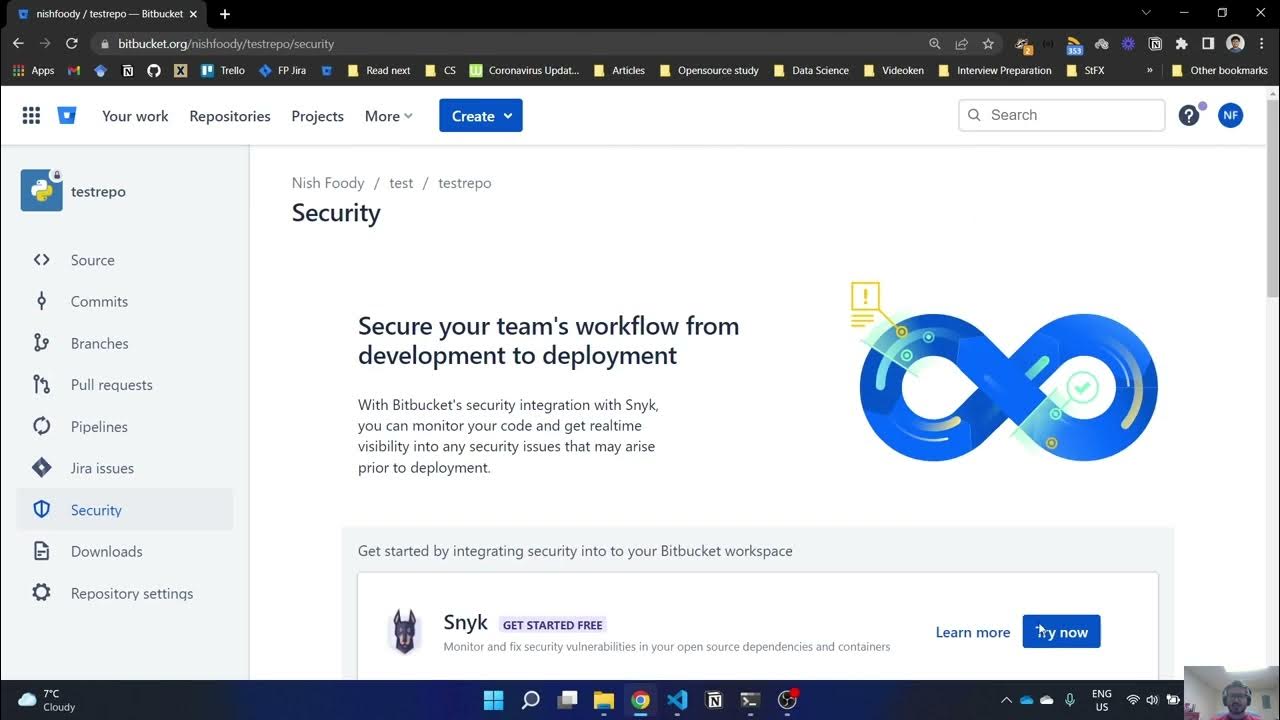Open Jira issues in sidebar
This screenshot has height=720, width=1280.
(125, 468)
